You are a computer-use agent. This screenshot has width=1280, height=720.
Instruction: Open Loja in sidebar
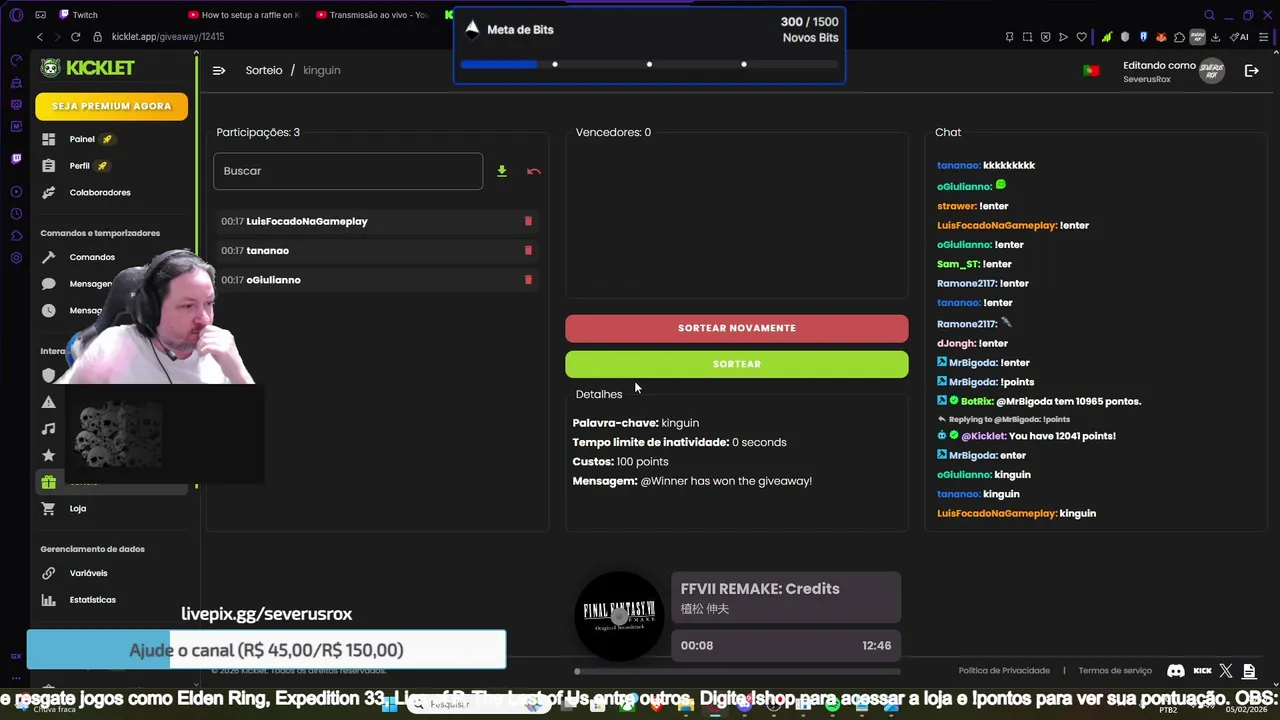click(78, 508)
